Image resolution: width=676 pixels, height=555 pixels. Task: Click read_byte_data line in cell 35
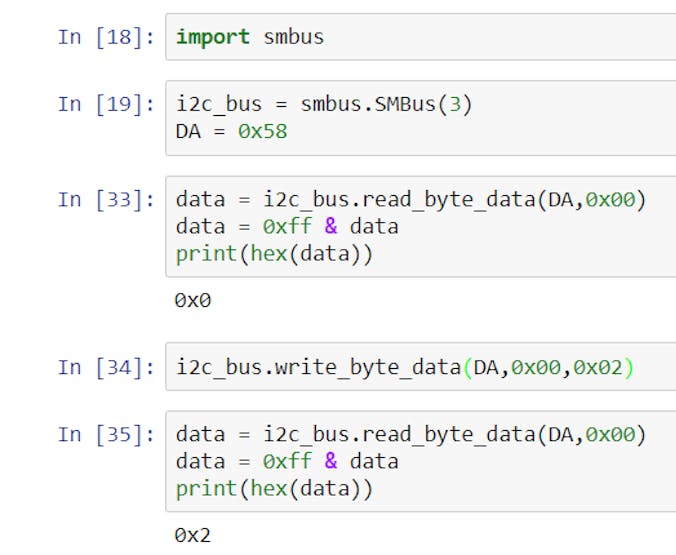point(411,435)
